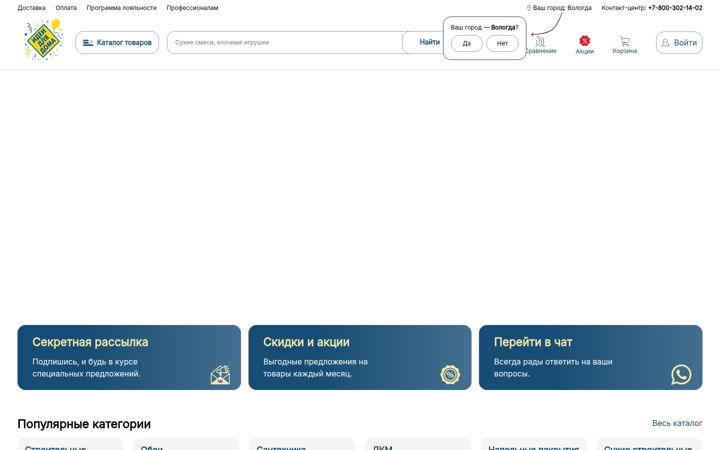
Task: Open the Акции promotions icon
Action: [585, 45]
